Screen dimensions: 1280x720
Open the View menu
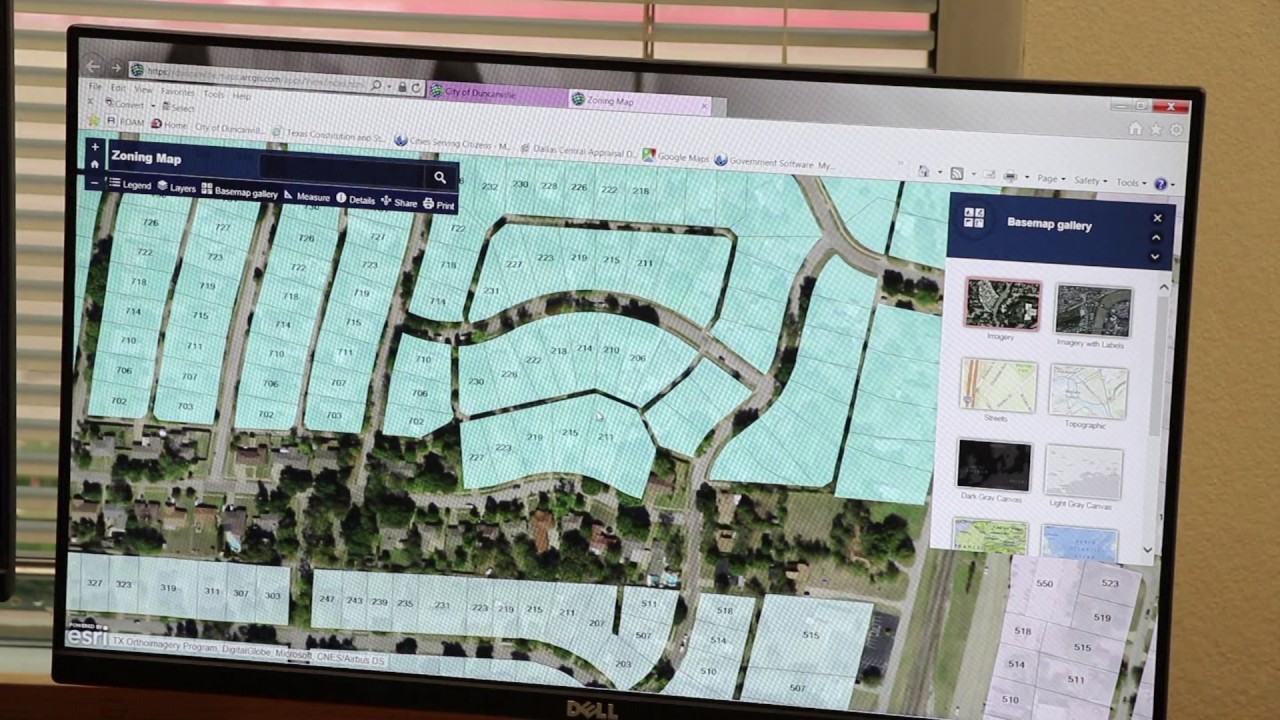144,89
